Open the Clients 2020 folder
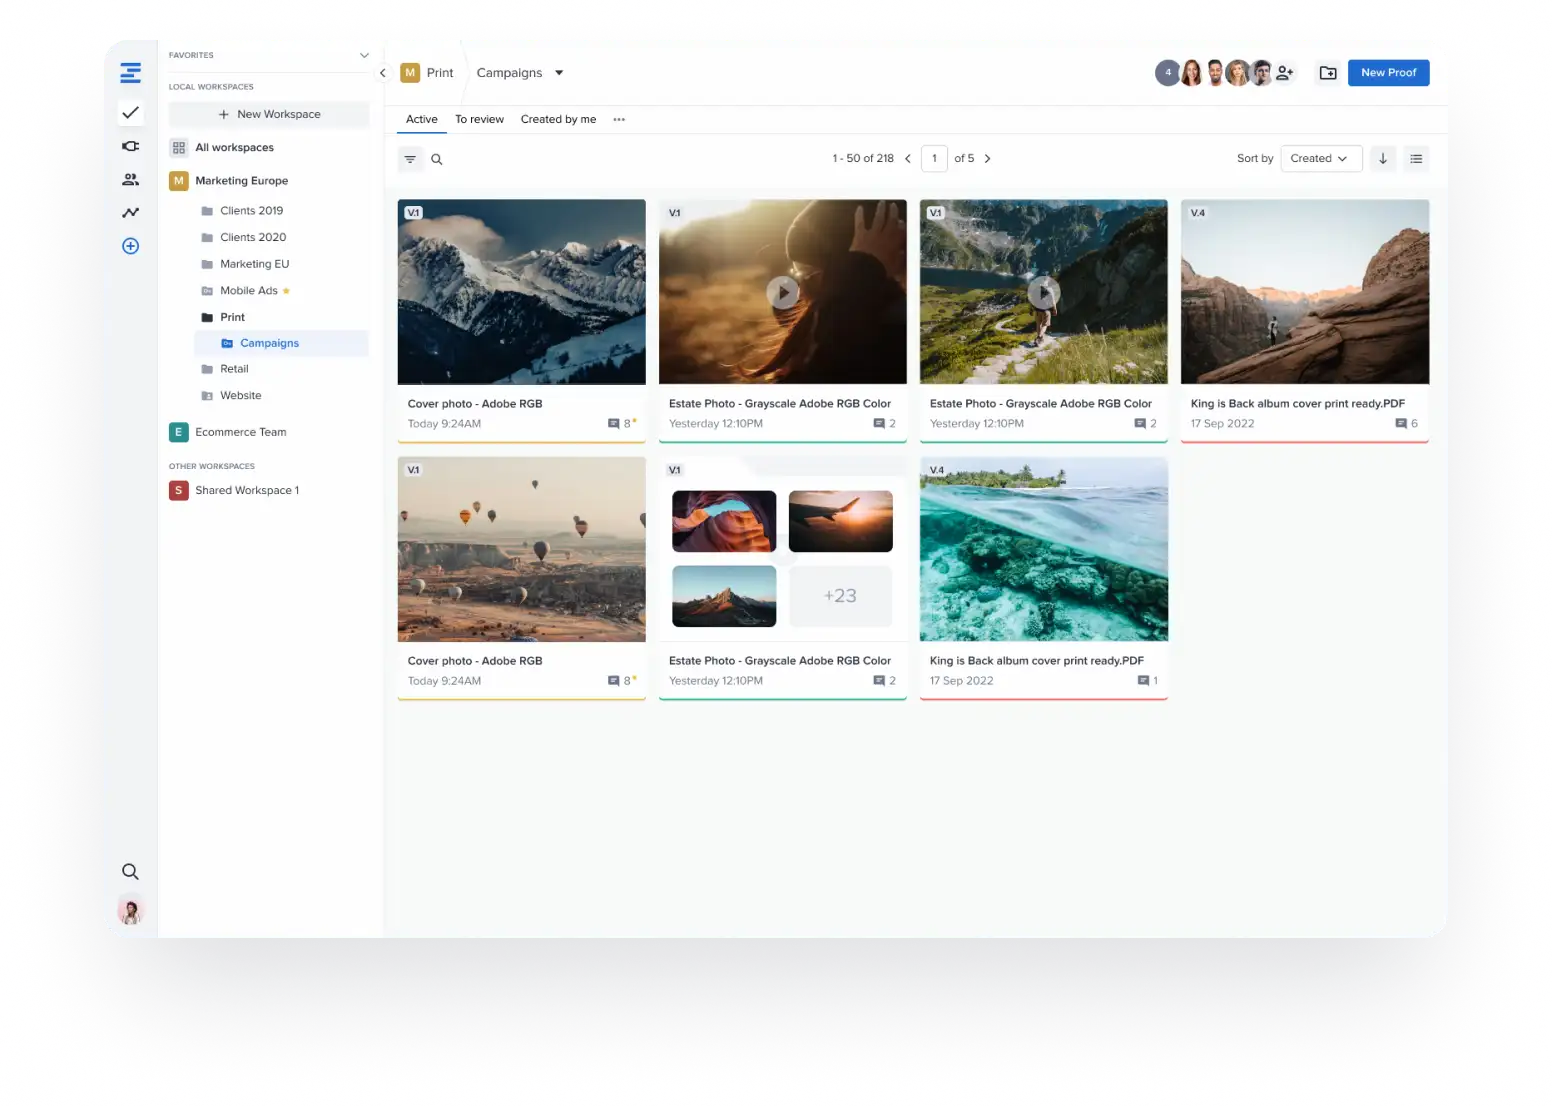This screenshot has height=1106, width=1552. [253, 237]
